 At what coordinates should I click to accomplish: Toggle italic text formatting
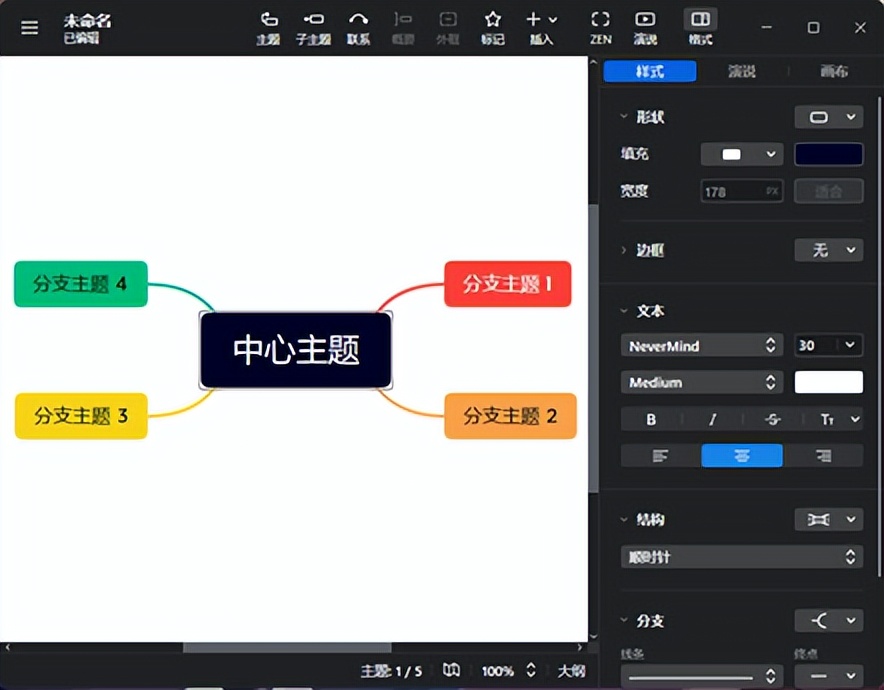[x=711, y=419]
